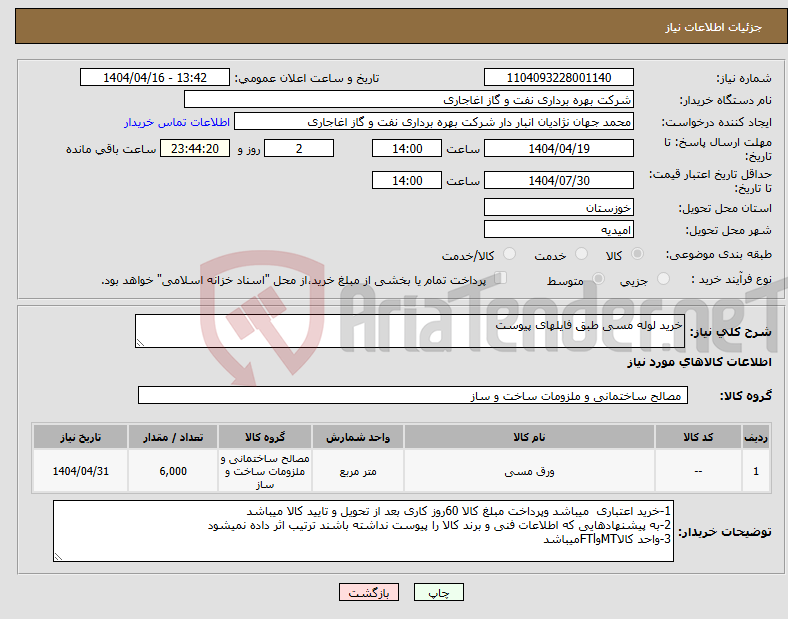Click the متر مربع unit cell

click(x=358, y=471)
